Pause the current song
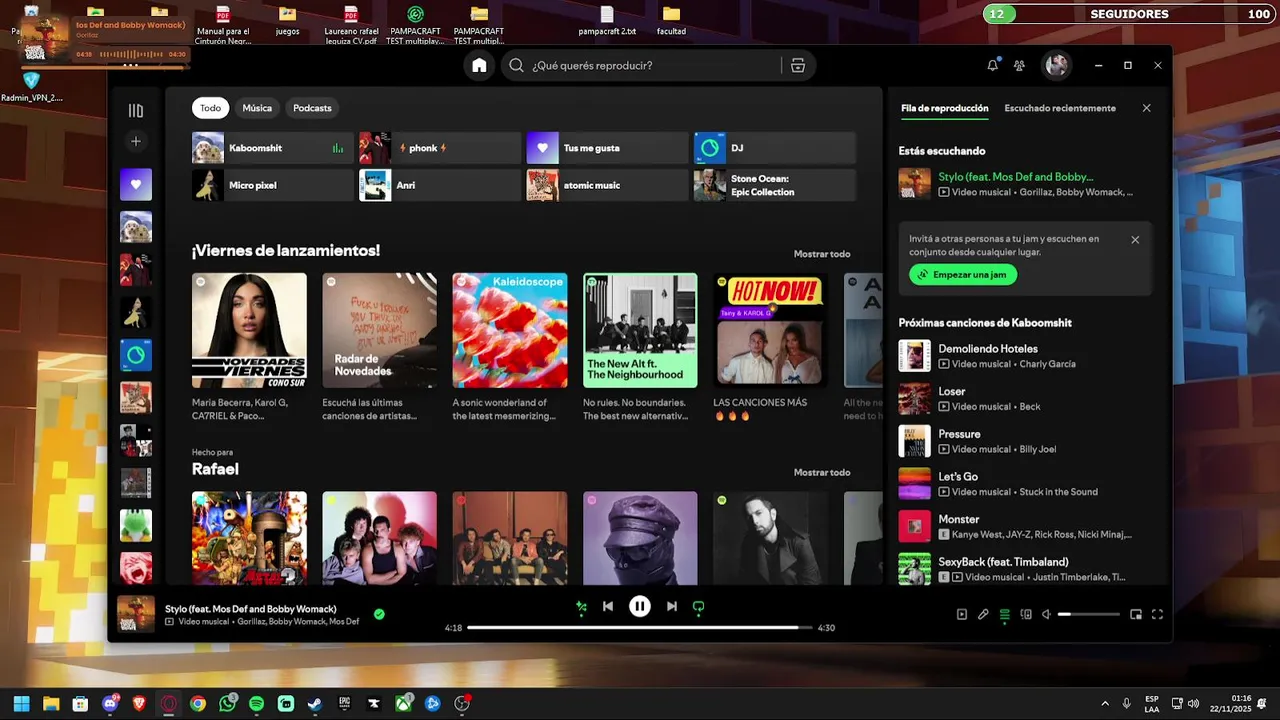The width and height of the screenshot is (1280, 720). tap(640, 606)
